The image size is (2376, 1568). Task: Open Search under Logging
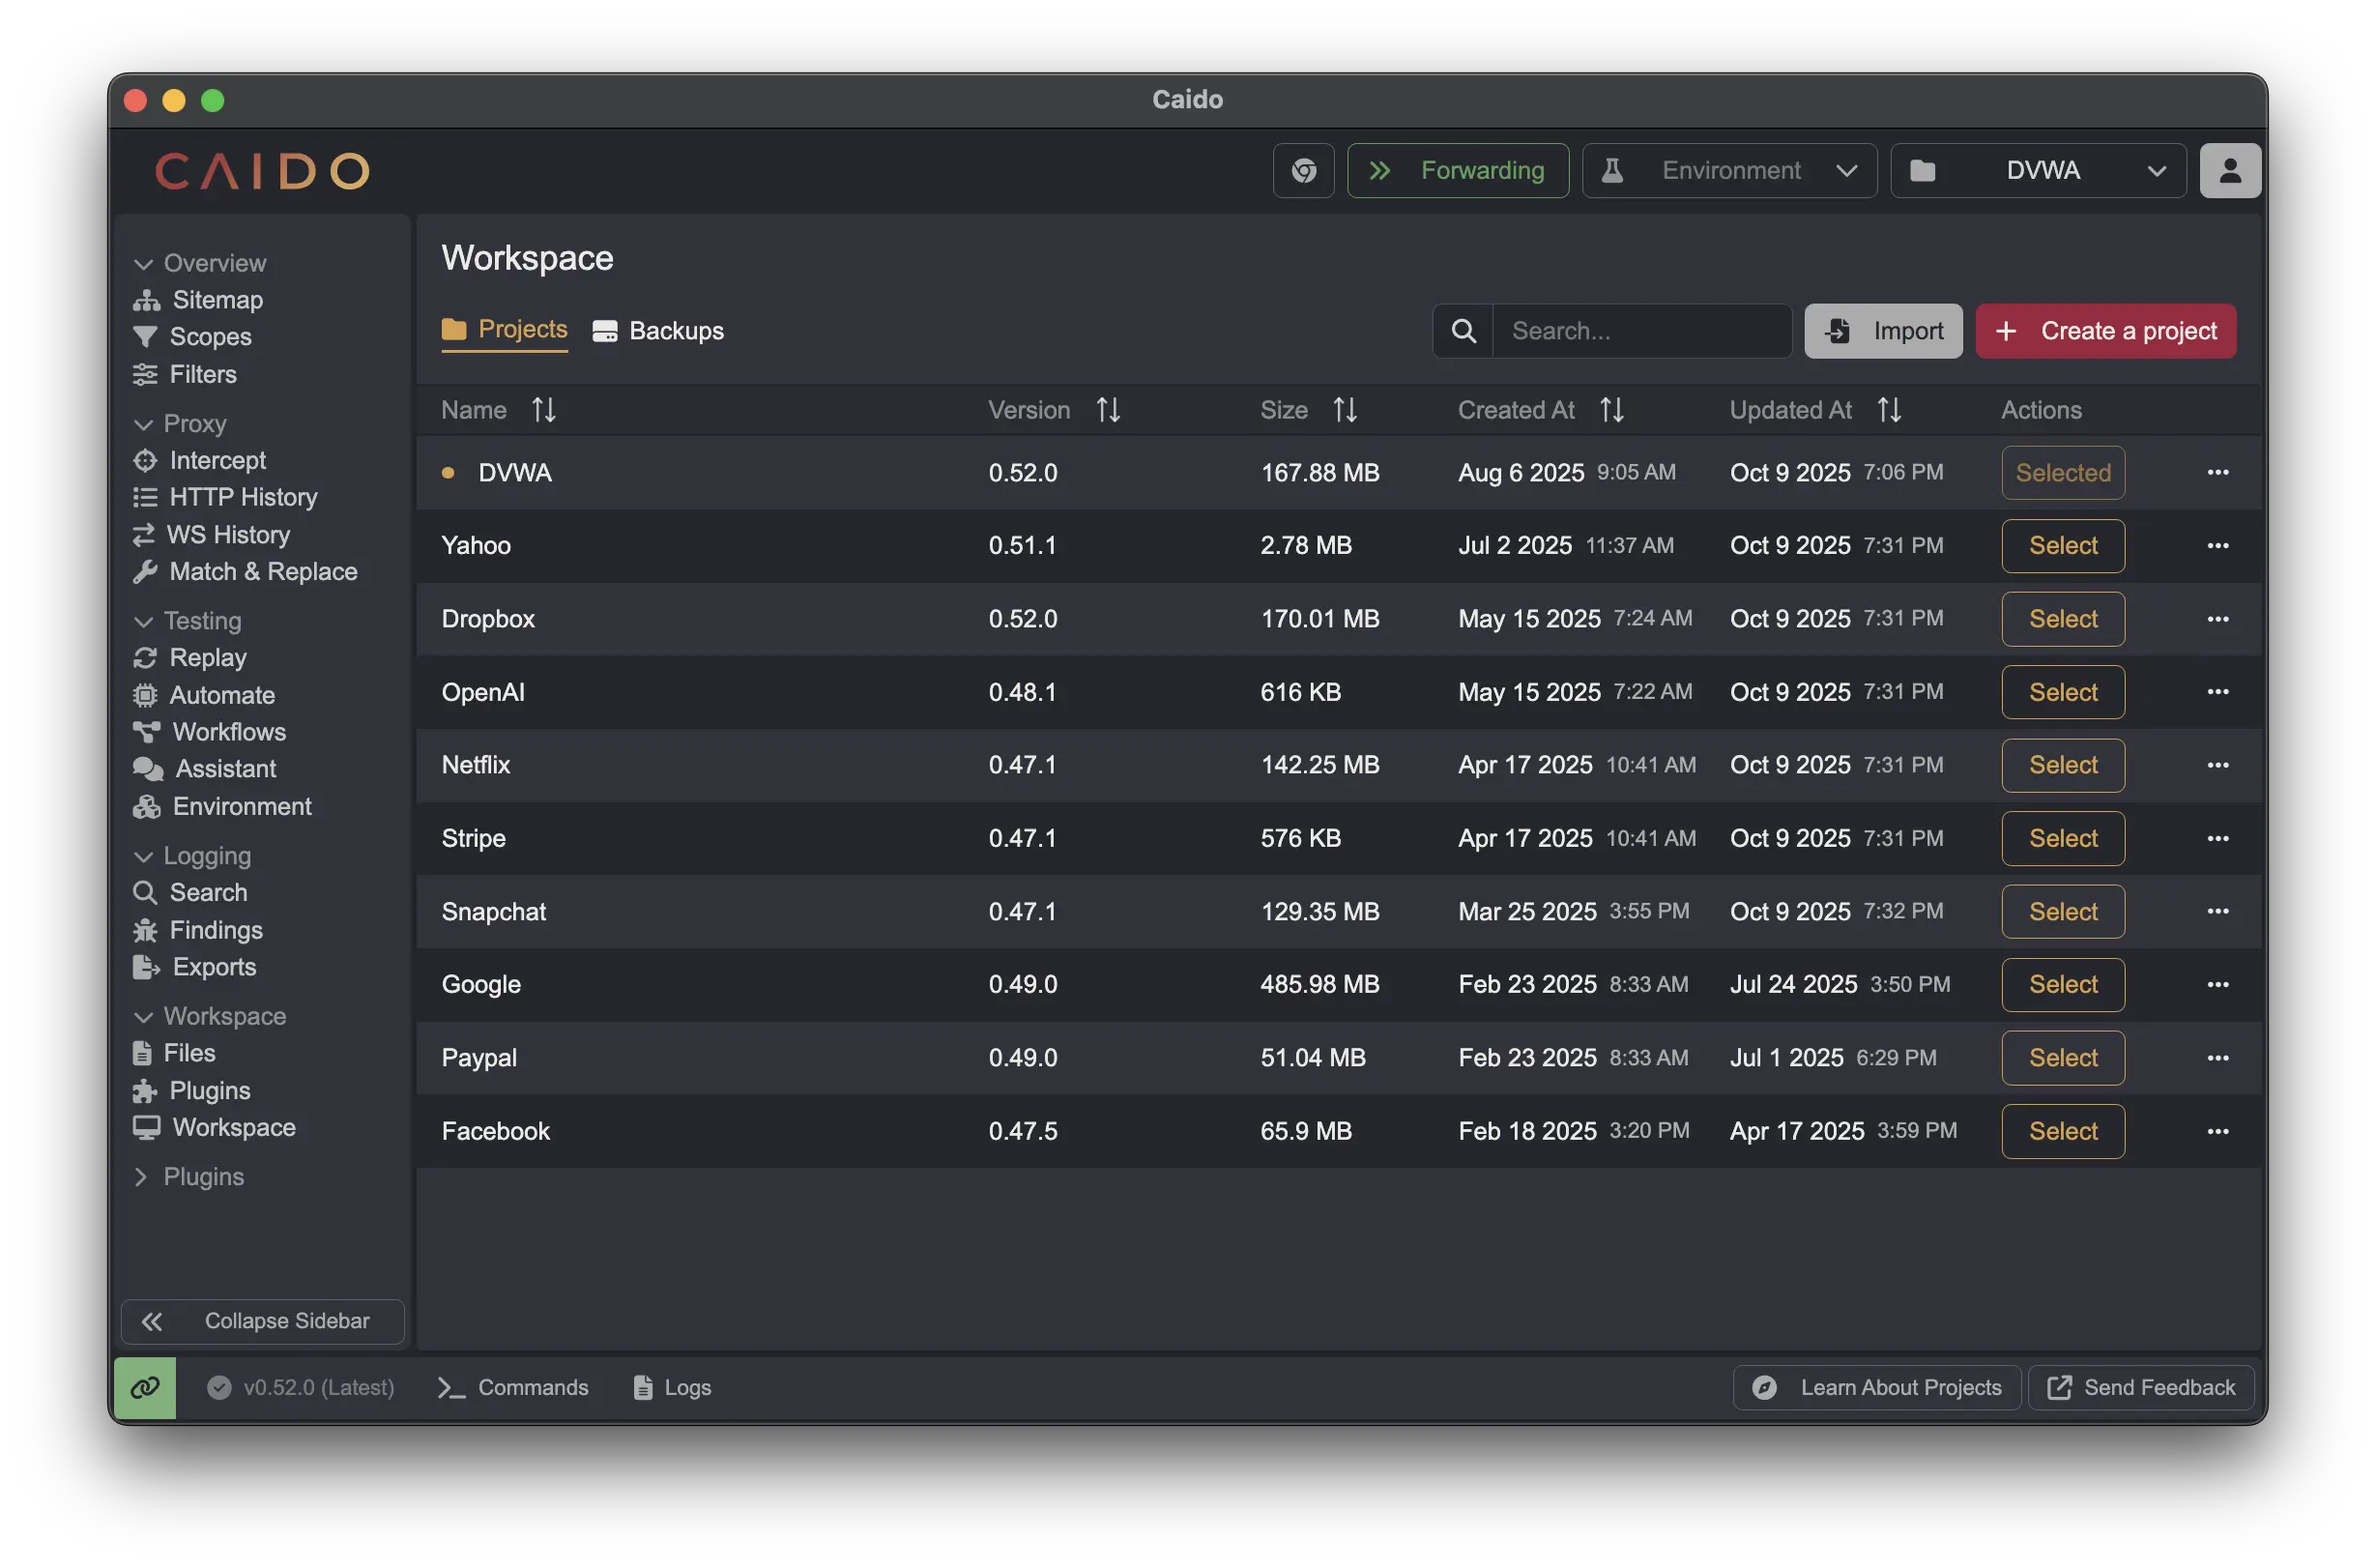190,893
